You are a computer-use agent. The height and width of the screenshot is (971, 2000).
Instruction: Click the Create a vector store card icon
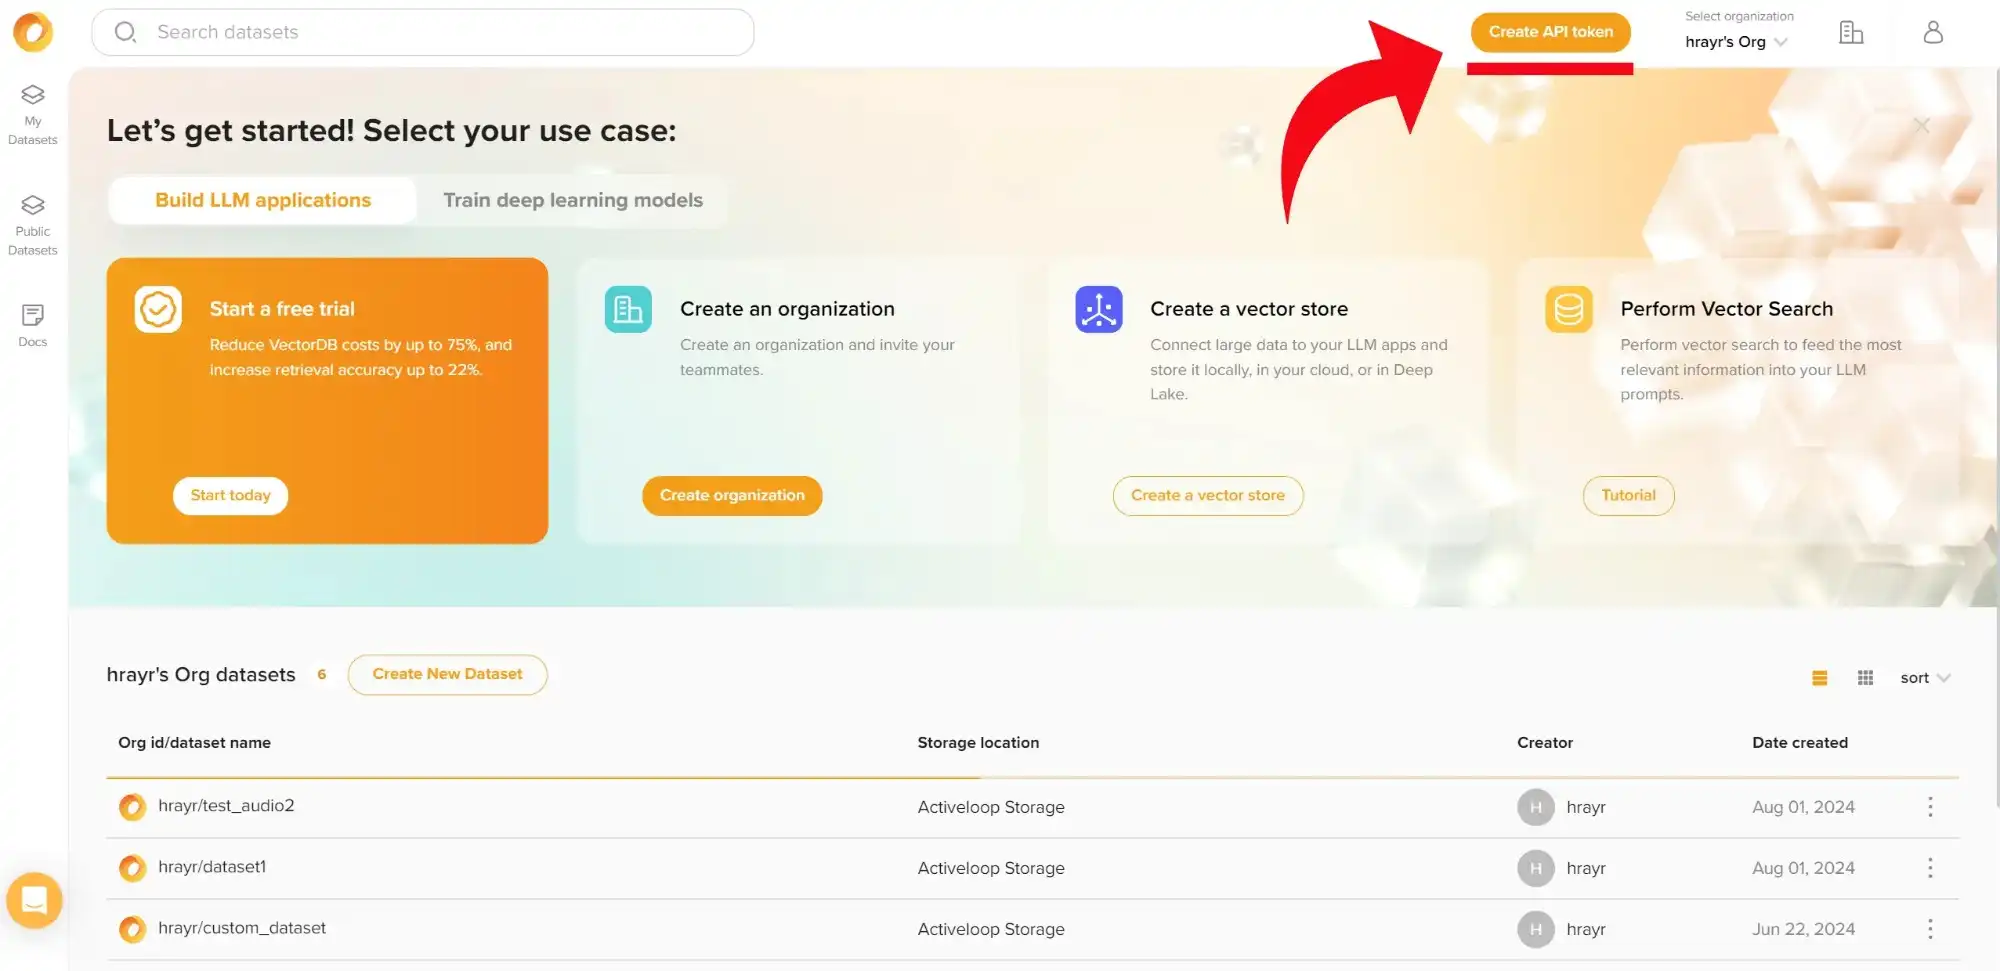pyautogui.click(x=1098, y=310)
